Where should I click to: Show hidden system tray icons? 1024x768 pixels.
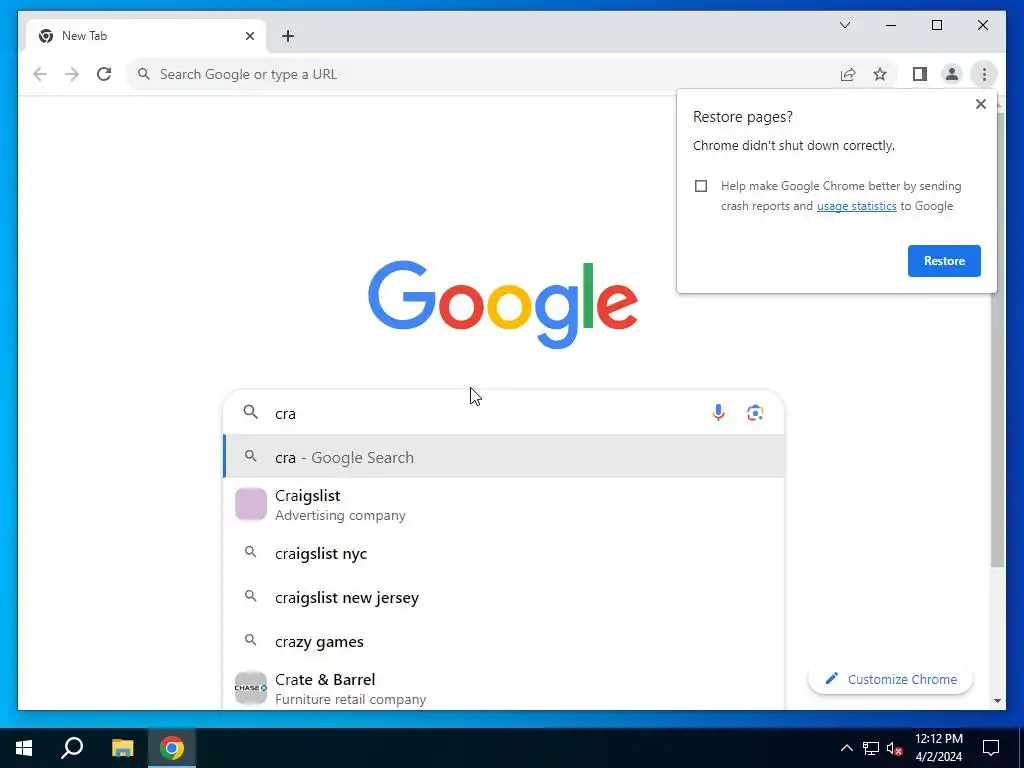[x=846, y=748]
